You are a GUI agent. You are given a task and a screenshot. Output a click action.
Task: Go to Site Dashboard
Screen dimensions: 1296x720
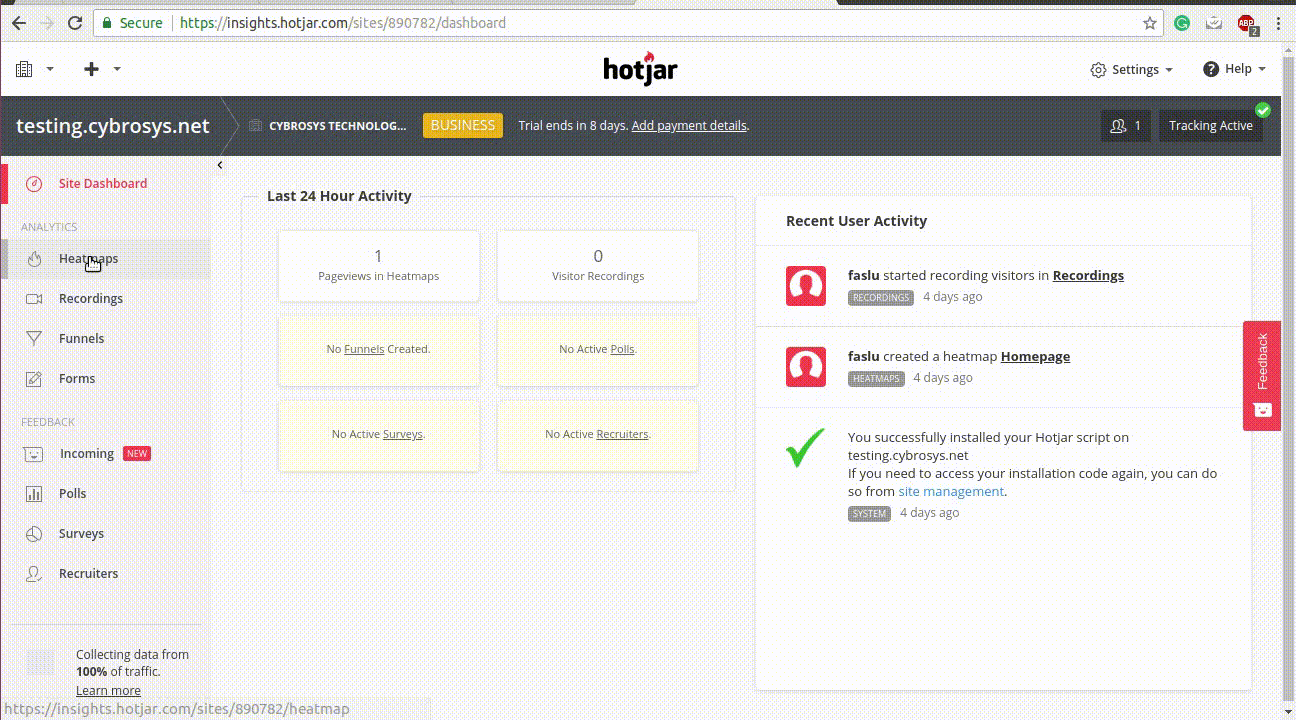pos(103,184)
